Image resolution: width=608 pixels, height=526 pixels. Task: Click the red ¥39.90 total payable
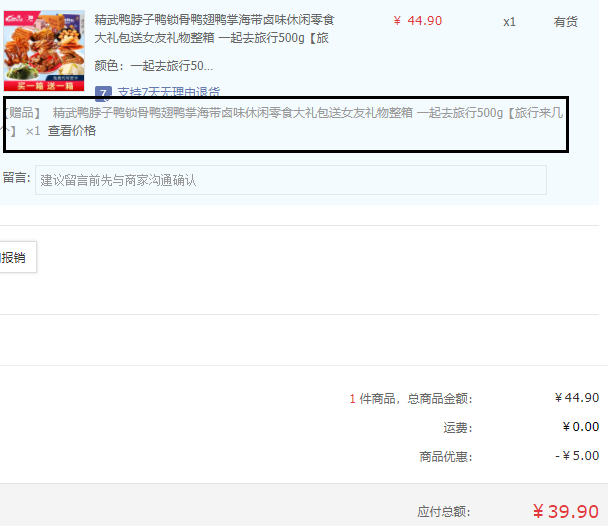click(x=565, y=511)
